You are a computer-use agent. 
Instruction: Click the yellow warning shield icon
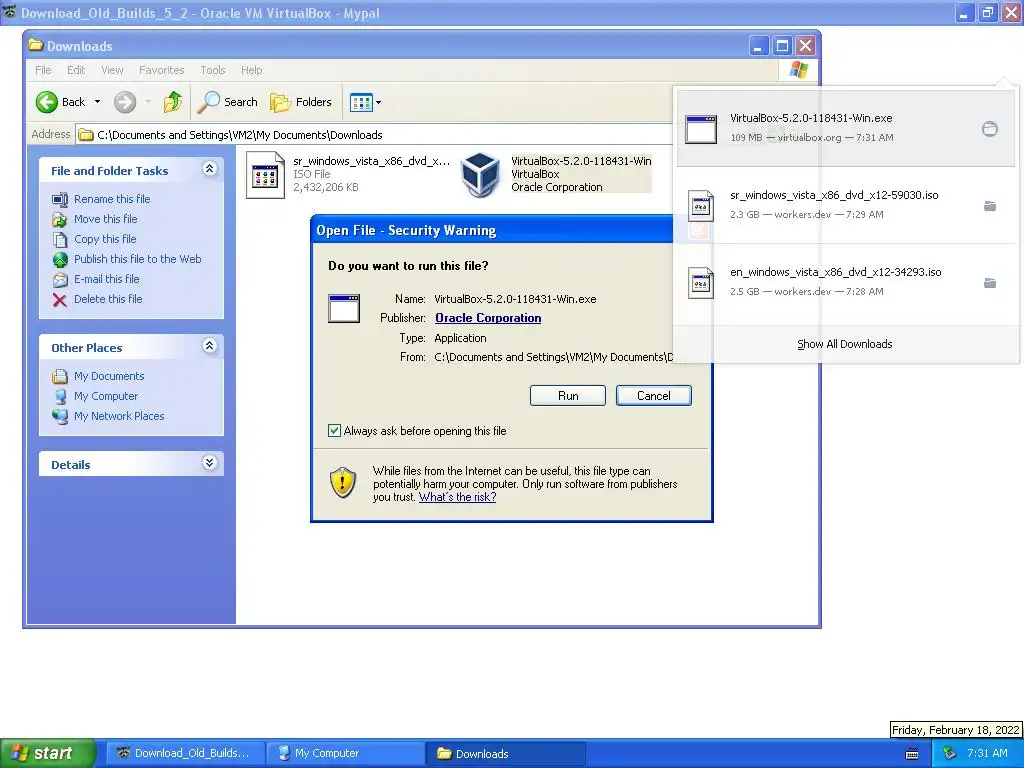[x=343, y=482]
